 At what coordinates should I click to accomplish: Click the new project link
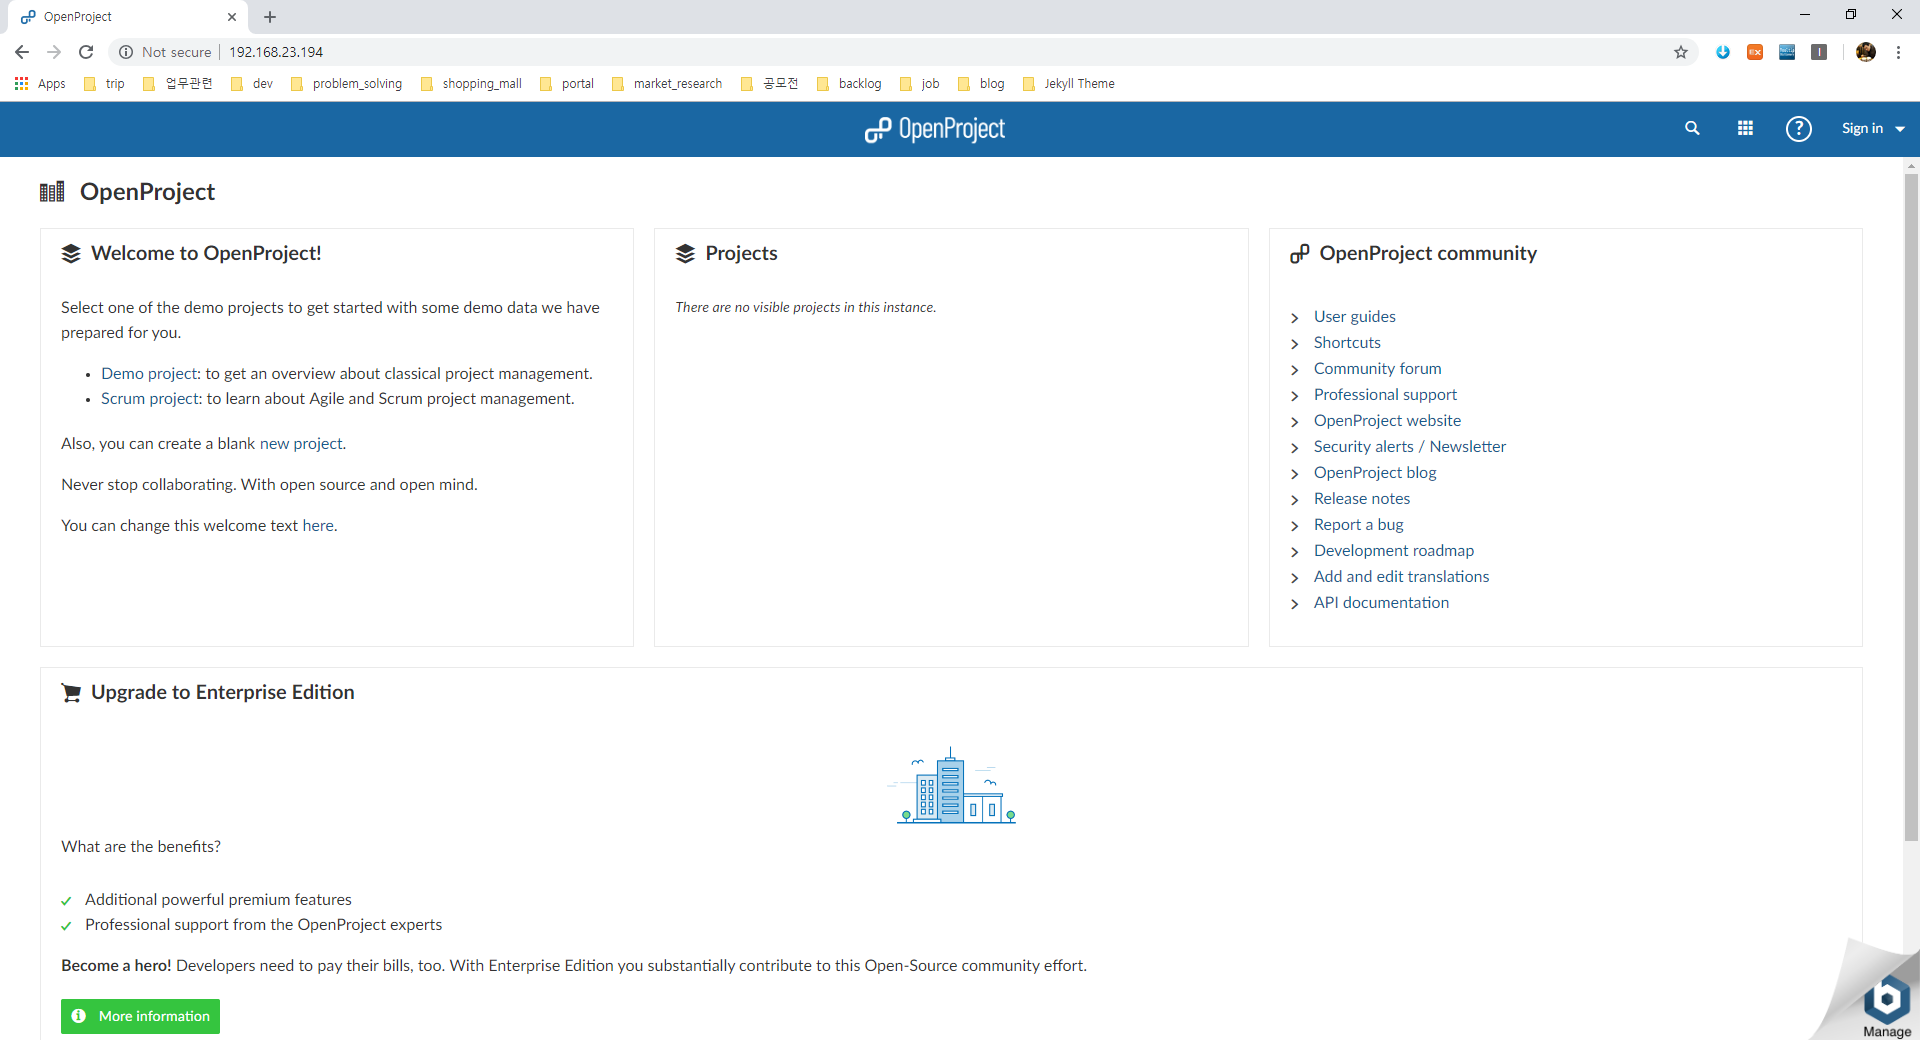coord(301,443)
